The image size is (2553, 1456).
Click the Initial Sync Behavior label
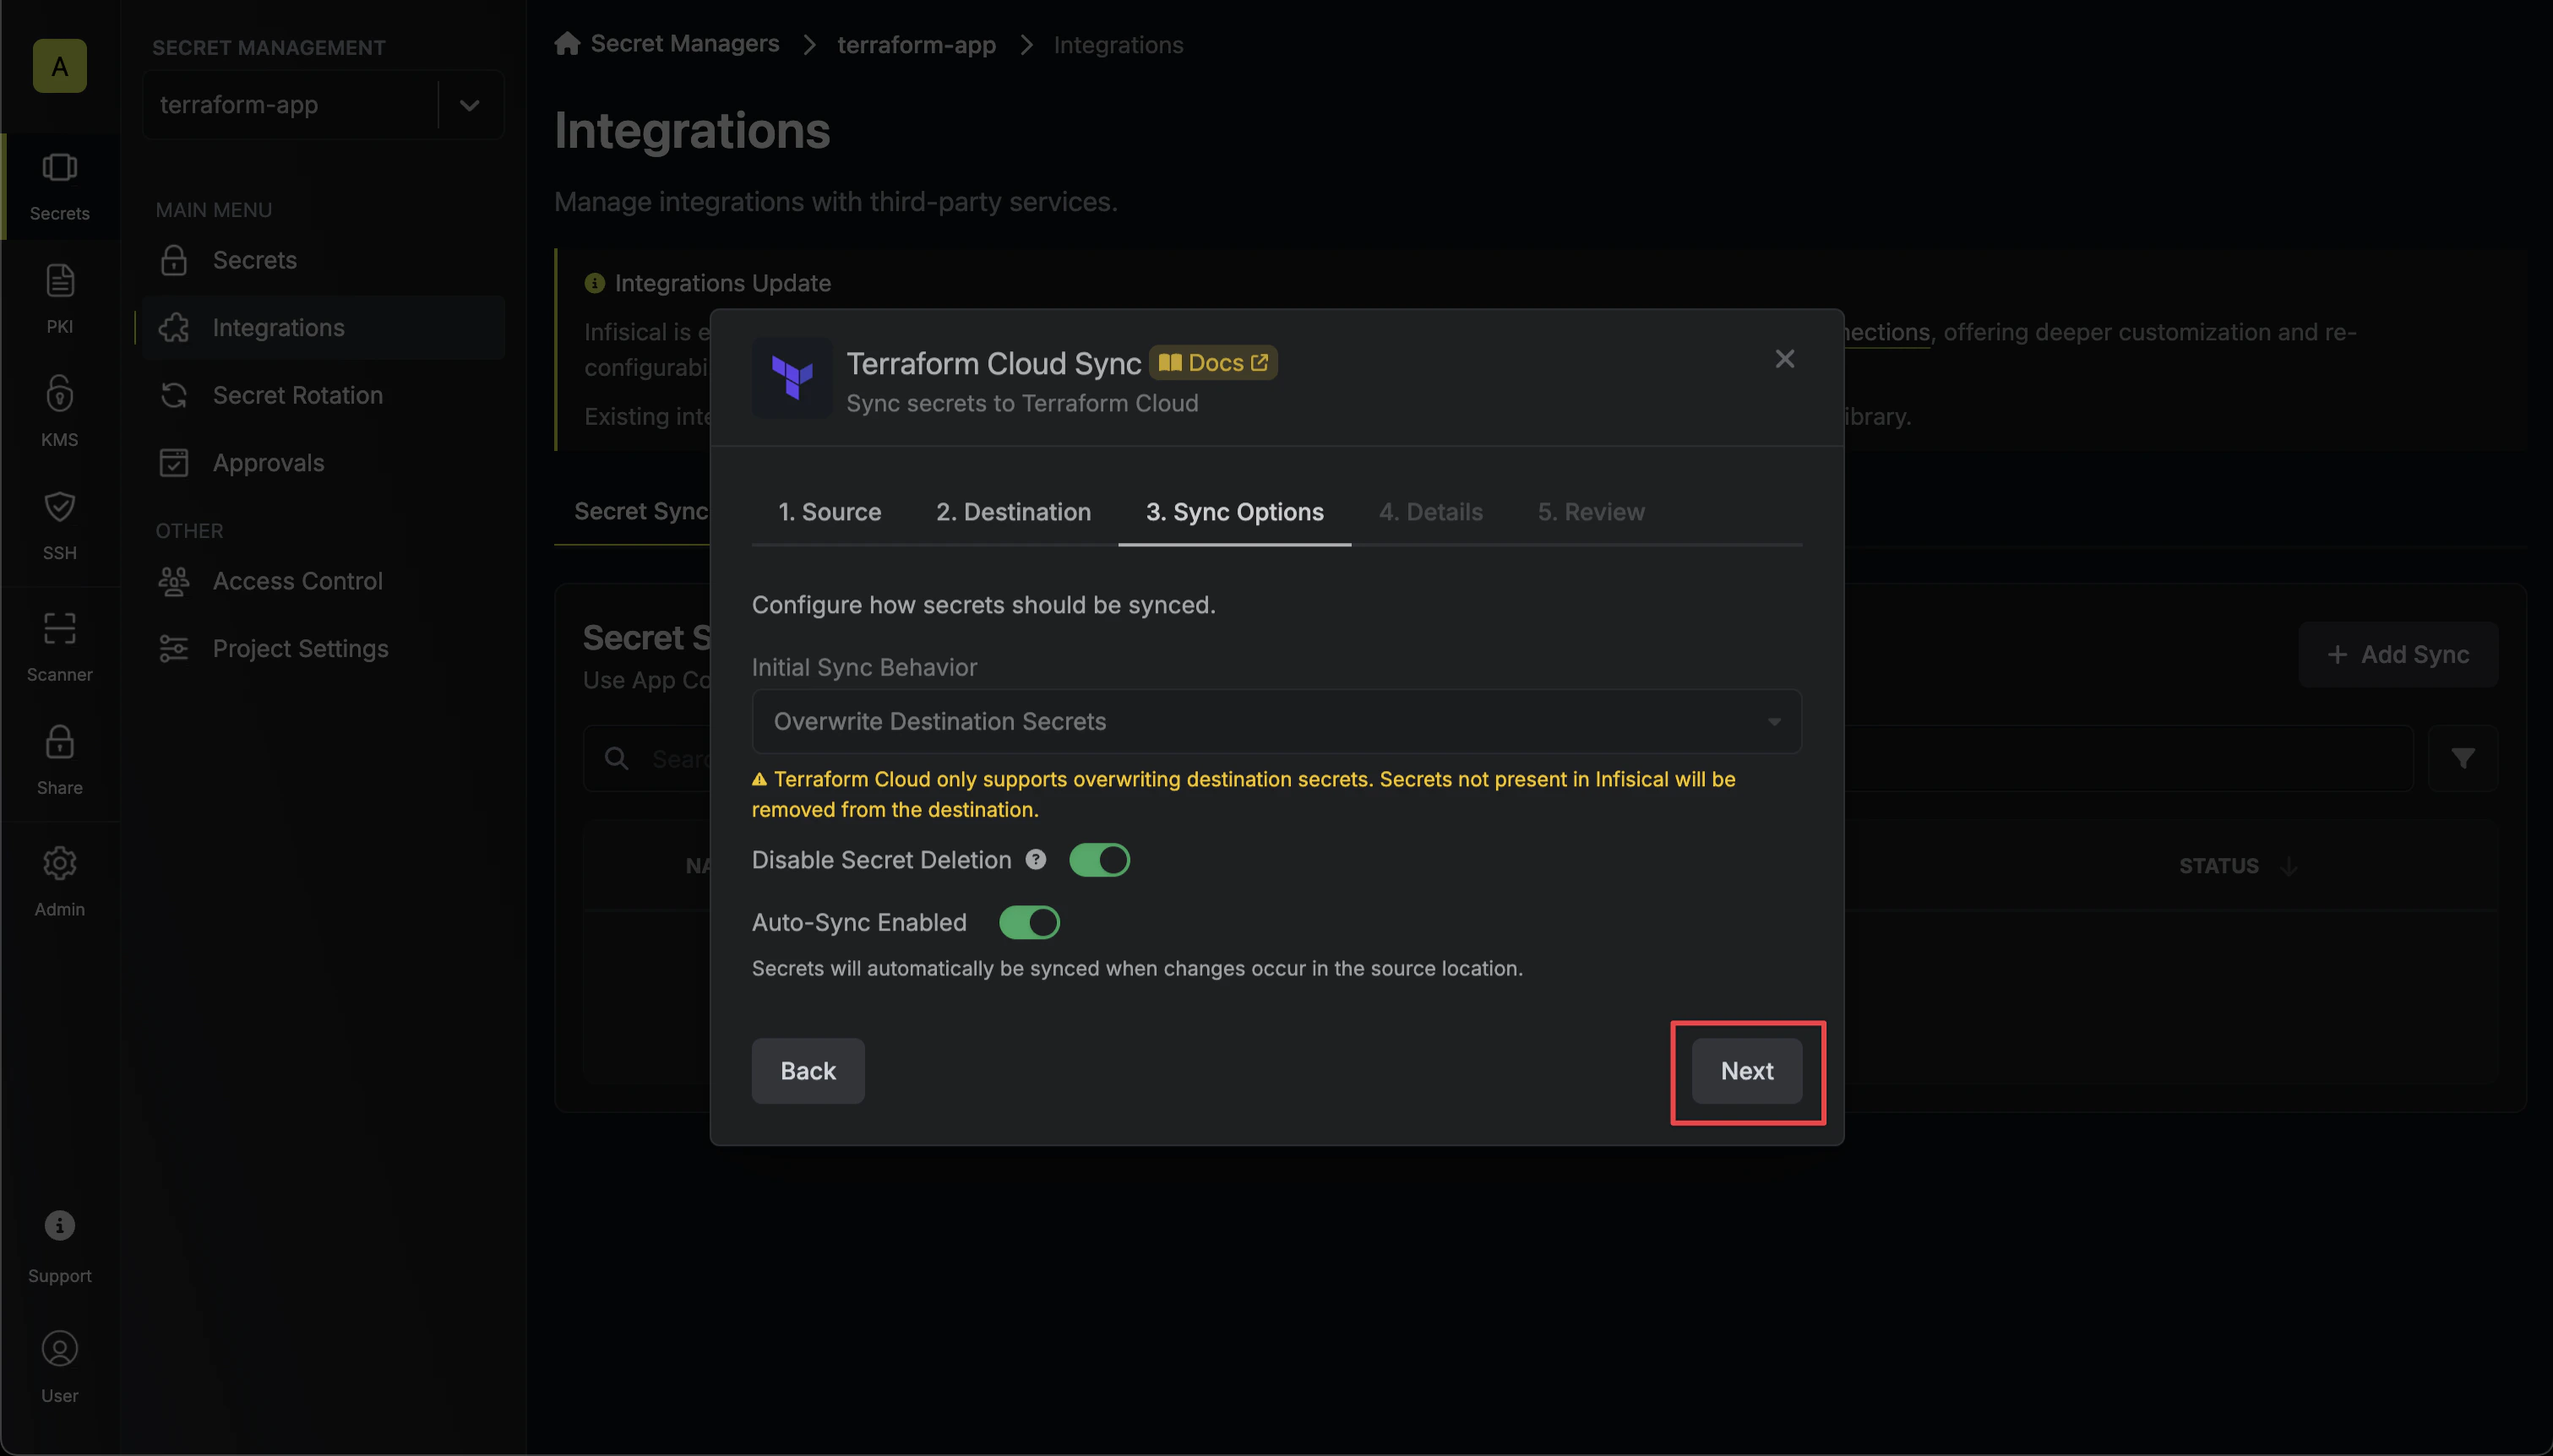tap(864, 667)
